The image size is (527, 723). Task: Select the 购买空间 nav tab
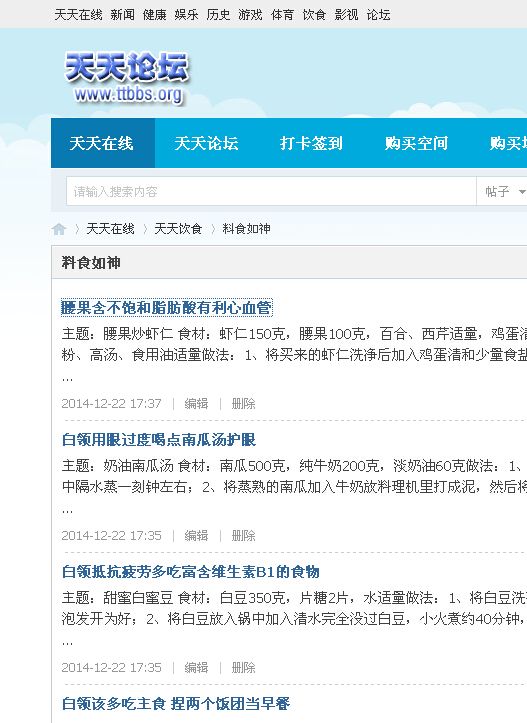(416, 143)
